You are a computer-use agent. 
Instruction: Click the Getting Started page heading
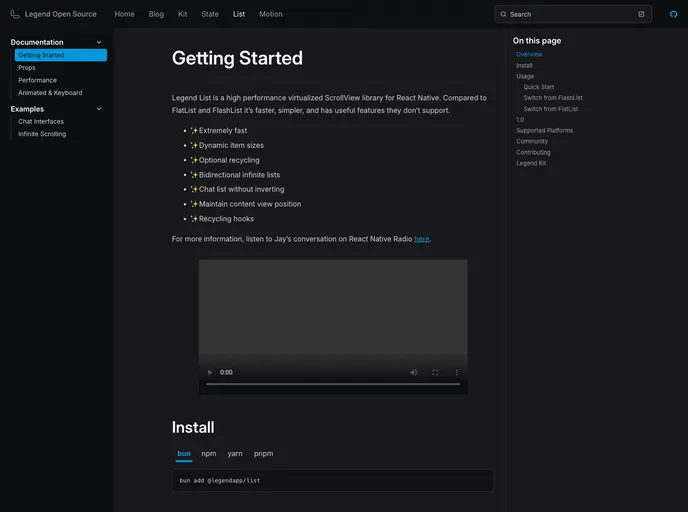click(237, 58)
